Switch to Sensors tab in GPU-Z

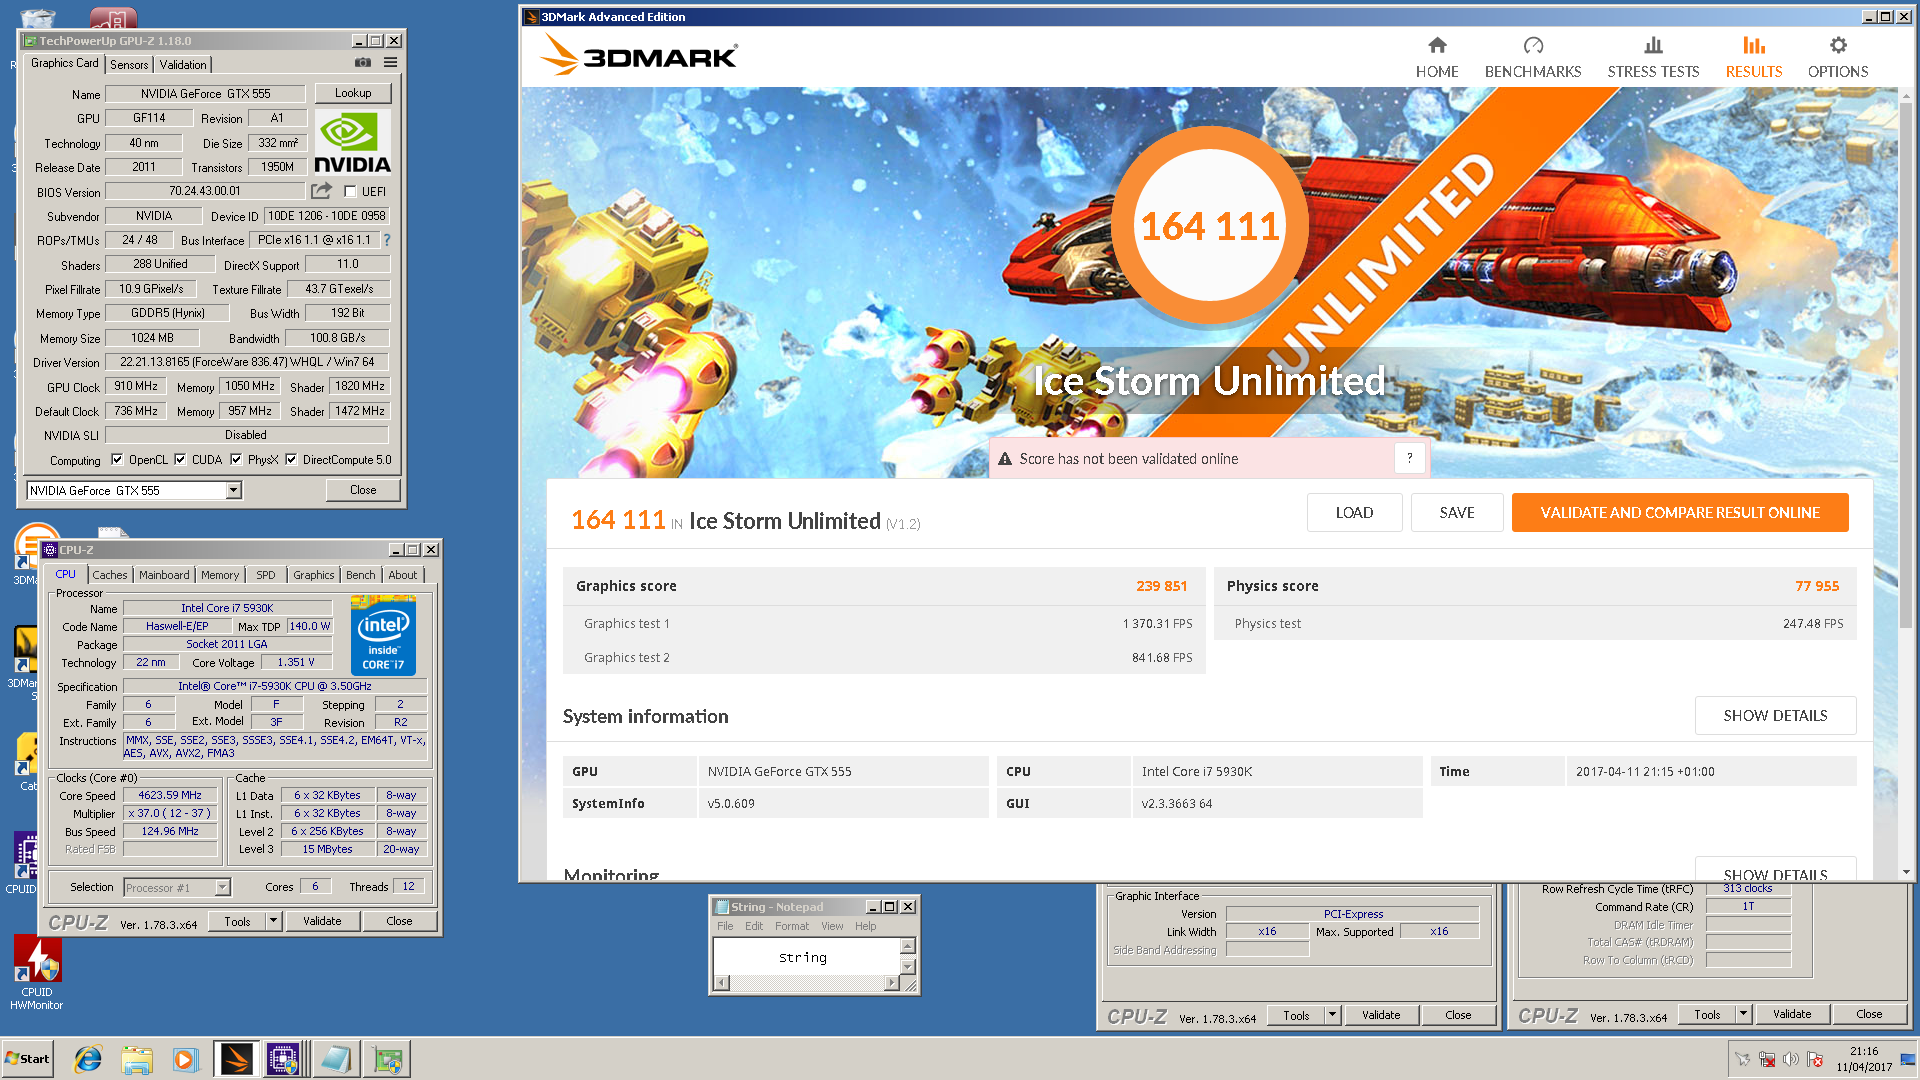(x=129, y=64)
